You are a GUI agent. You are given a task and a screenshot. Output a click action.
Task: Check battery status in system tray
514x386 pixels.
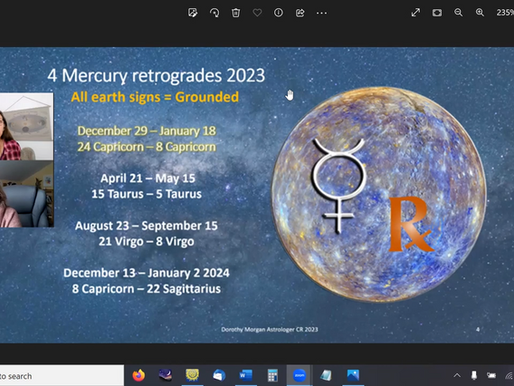(491, 375)
